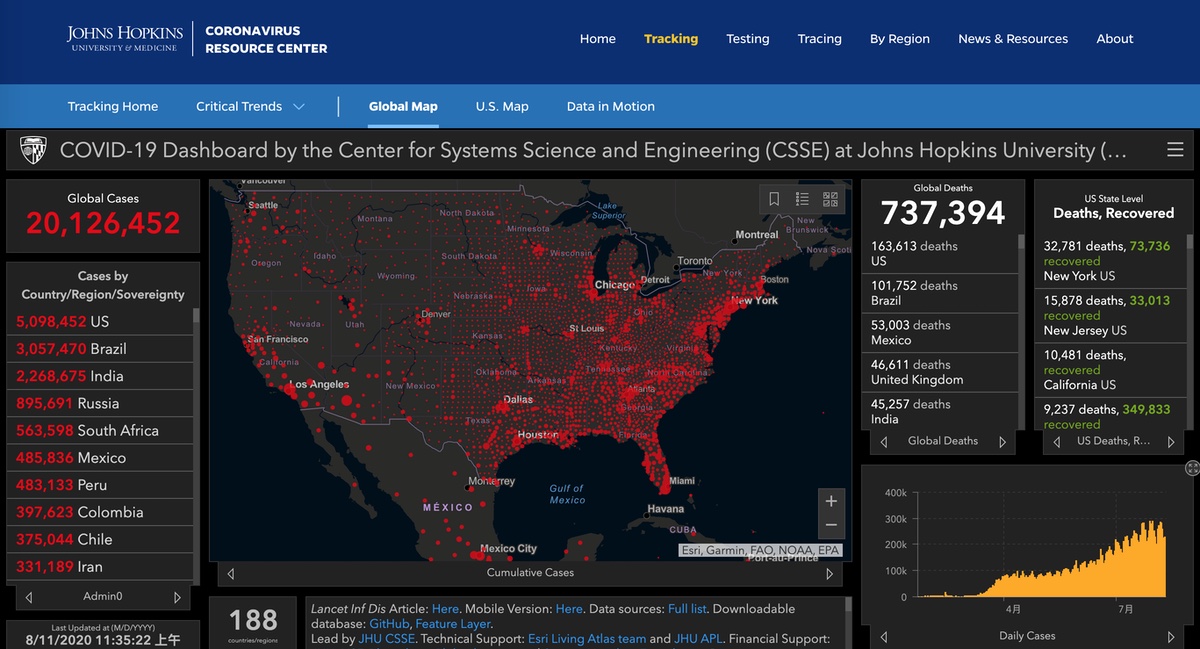1200x649 pixels.
Task: Select the Global Map tab
Action: [403, 106]
